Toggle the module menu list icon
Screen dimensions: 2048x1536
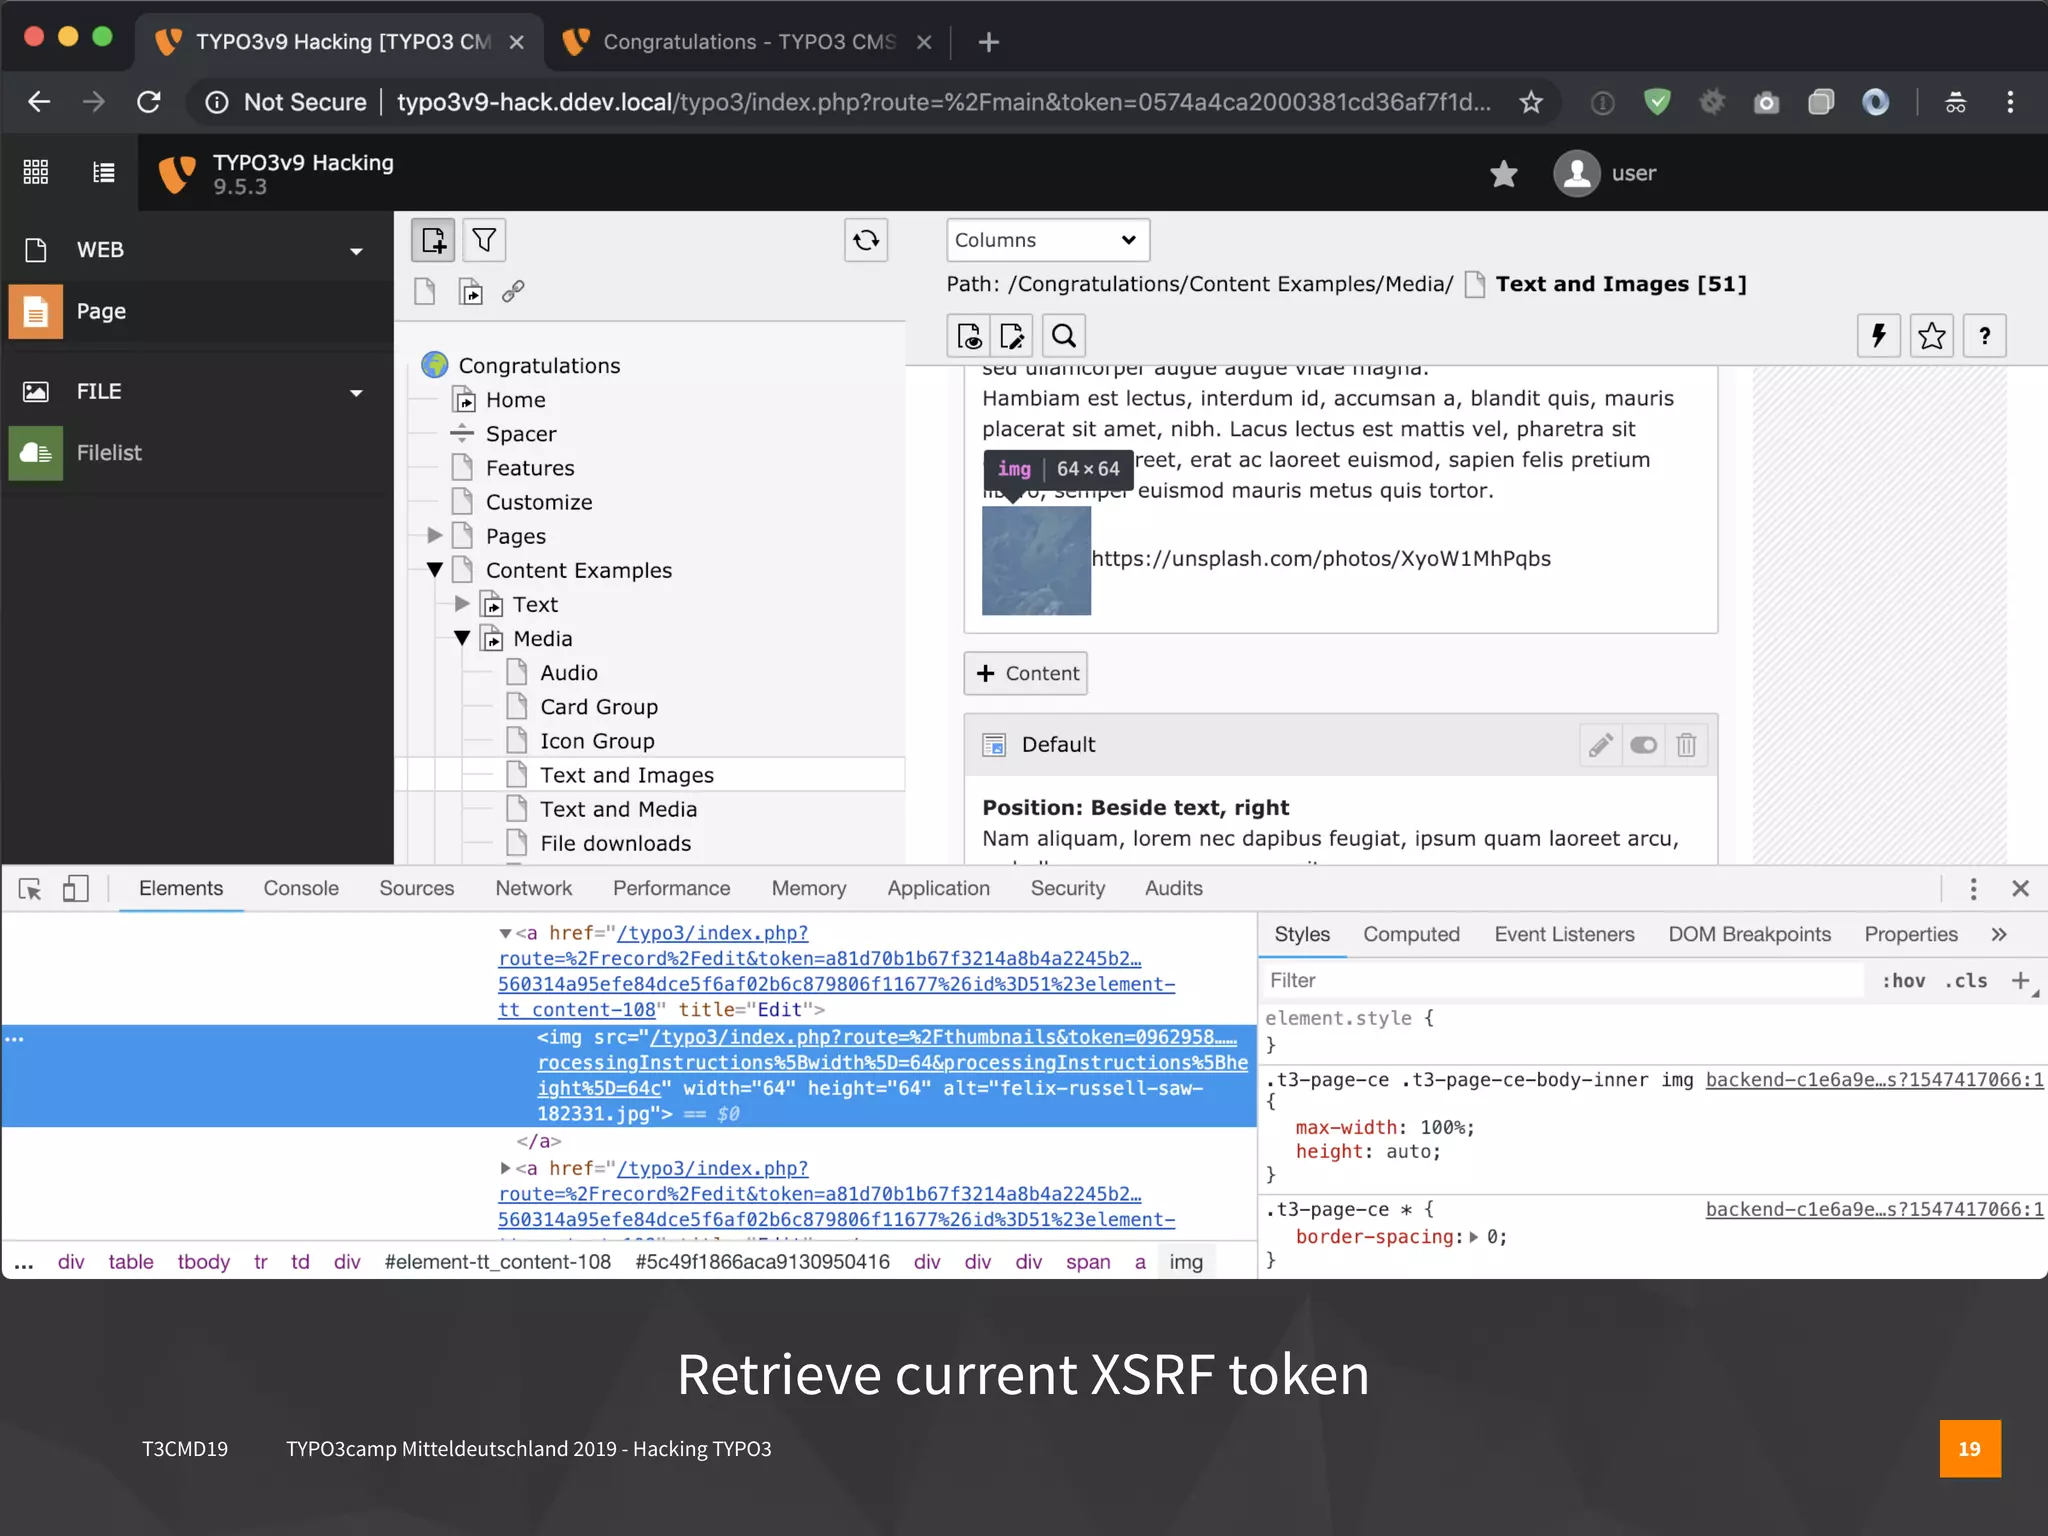click(104, 172)
